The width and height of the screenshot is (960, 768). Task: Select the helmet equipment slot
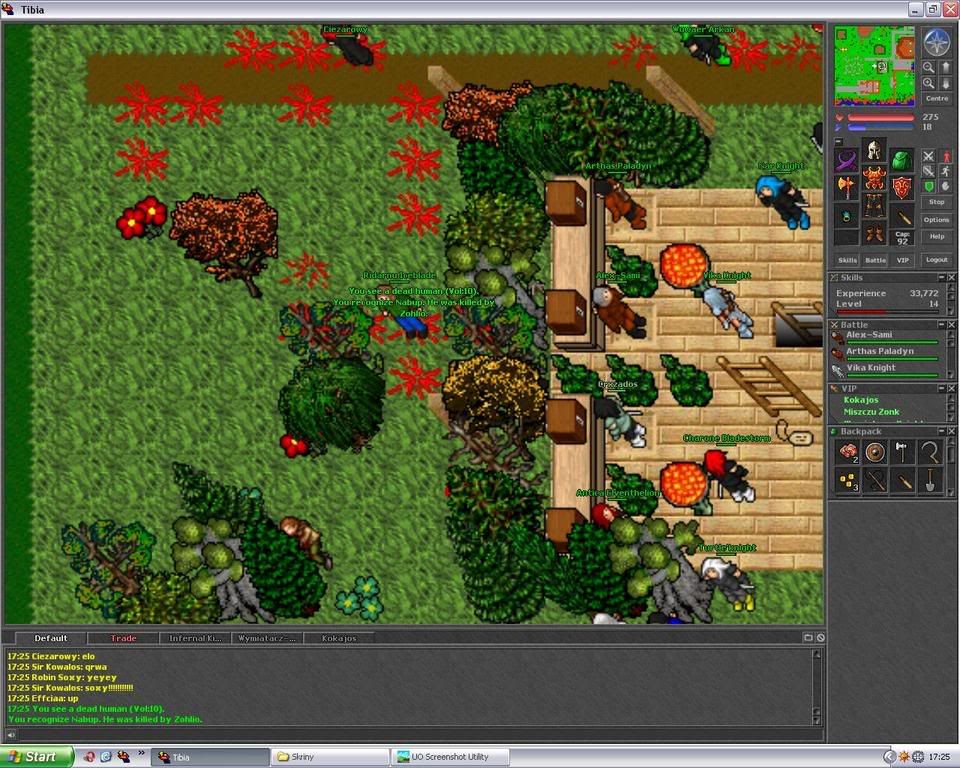tap(874, 149)
